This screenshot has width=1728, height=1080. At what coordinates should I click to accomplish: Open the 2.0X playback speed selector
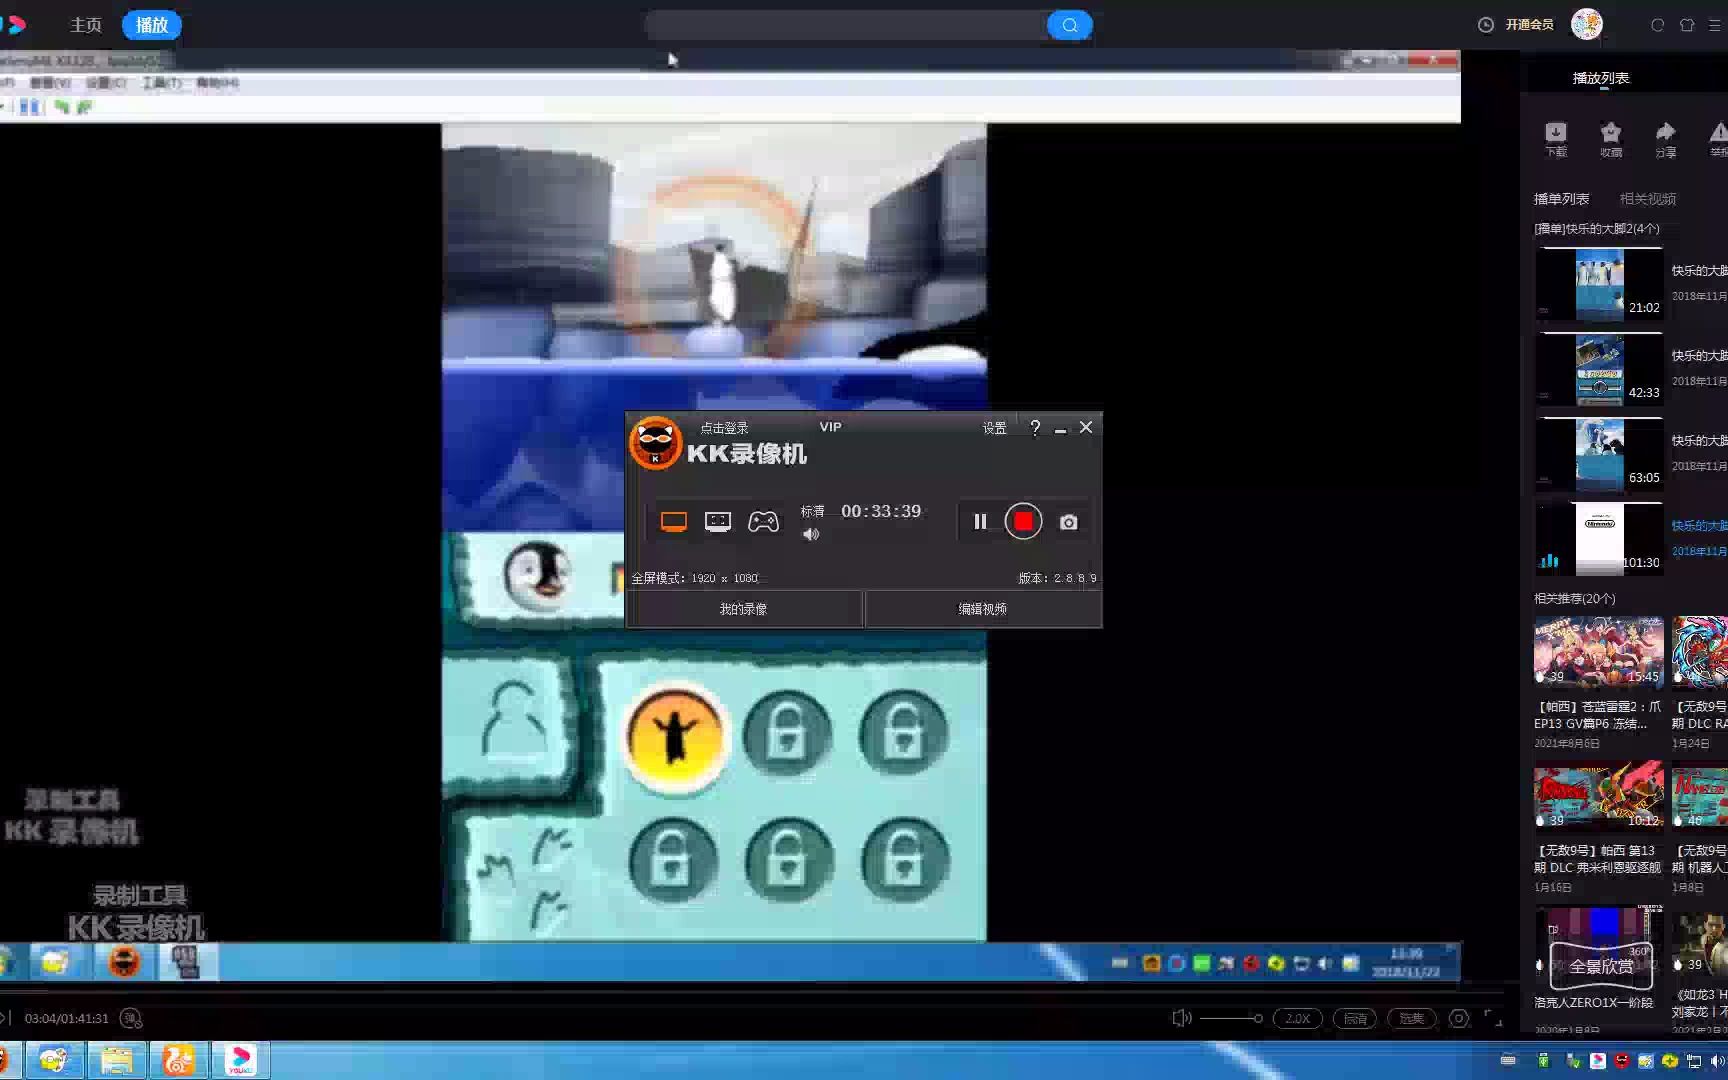coord(1298,1018)
